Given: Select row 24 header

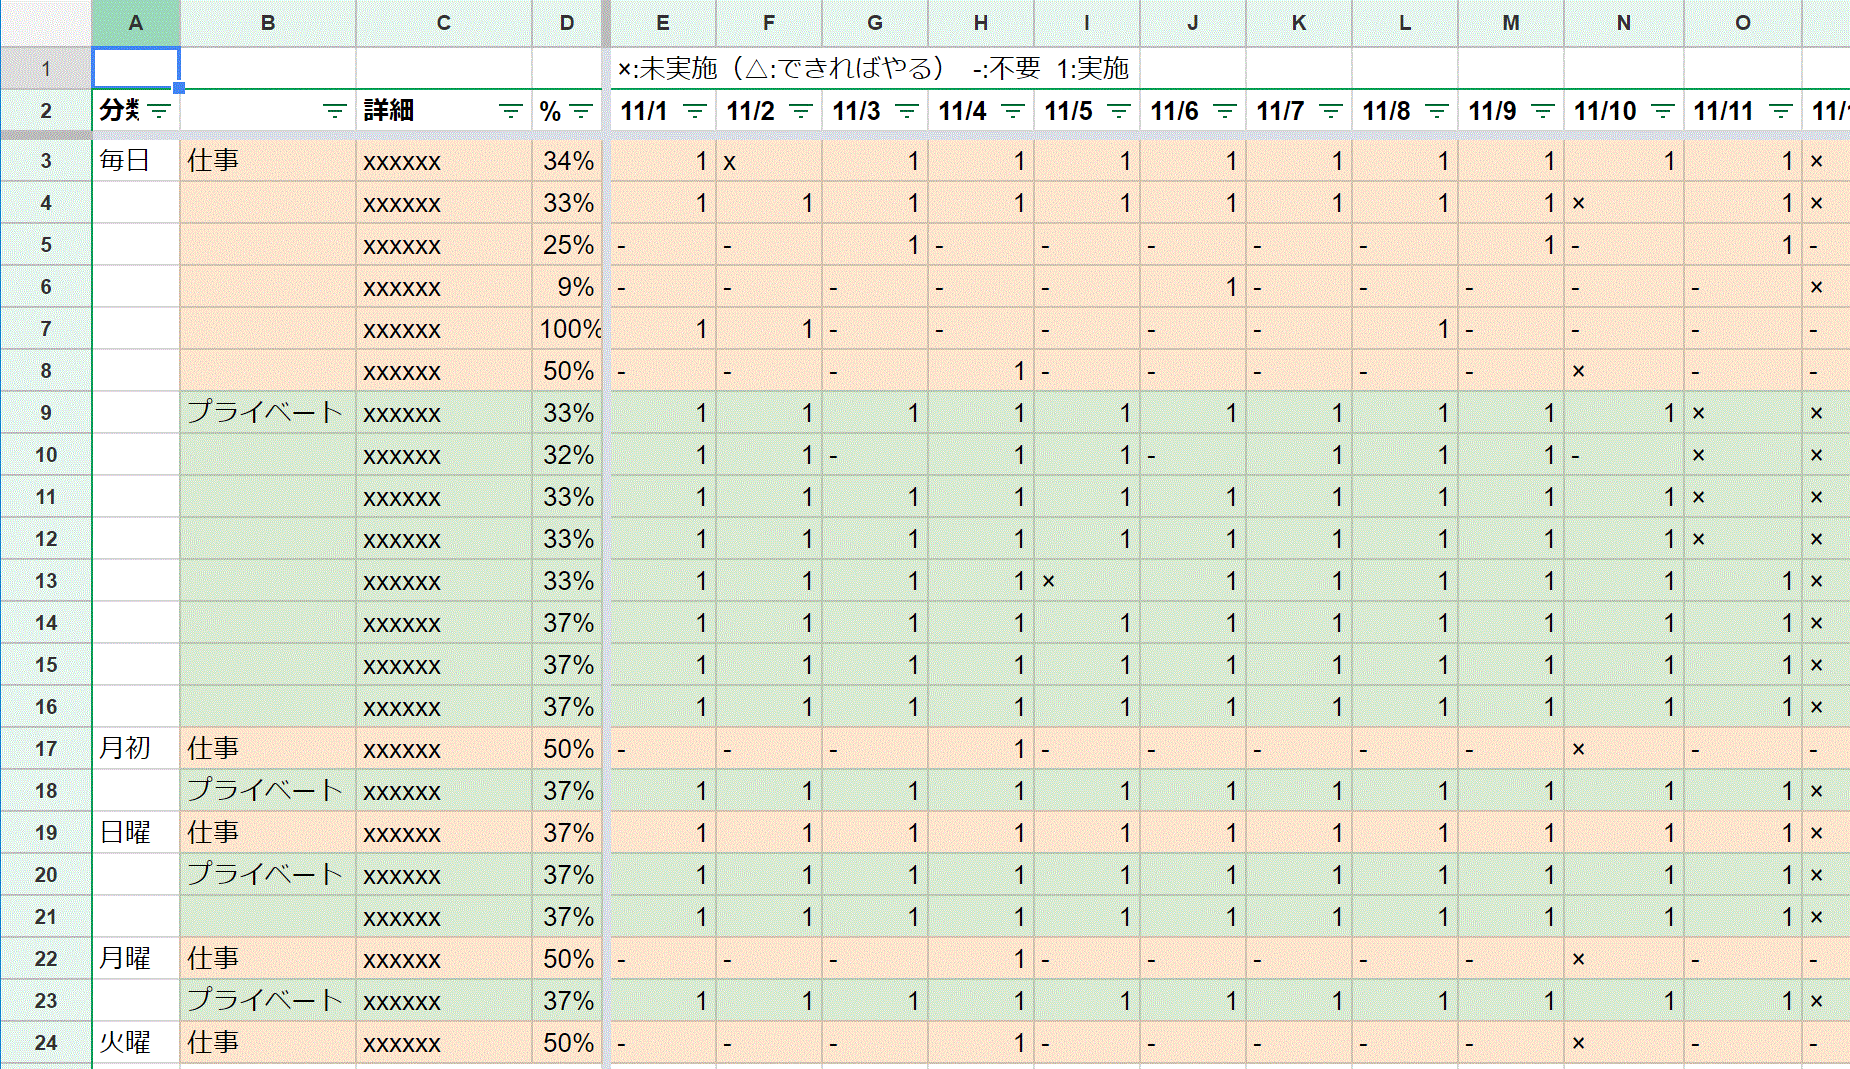Looking at the screenshot, I should click(46, 1043).
